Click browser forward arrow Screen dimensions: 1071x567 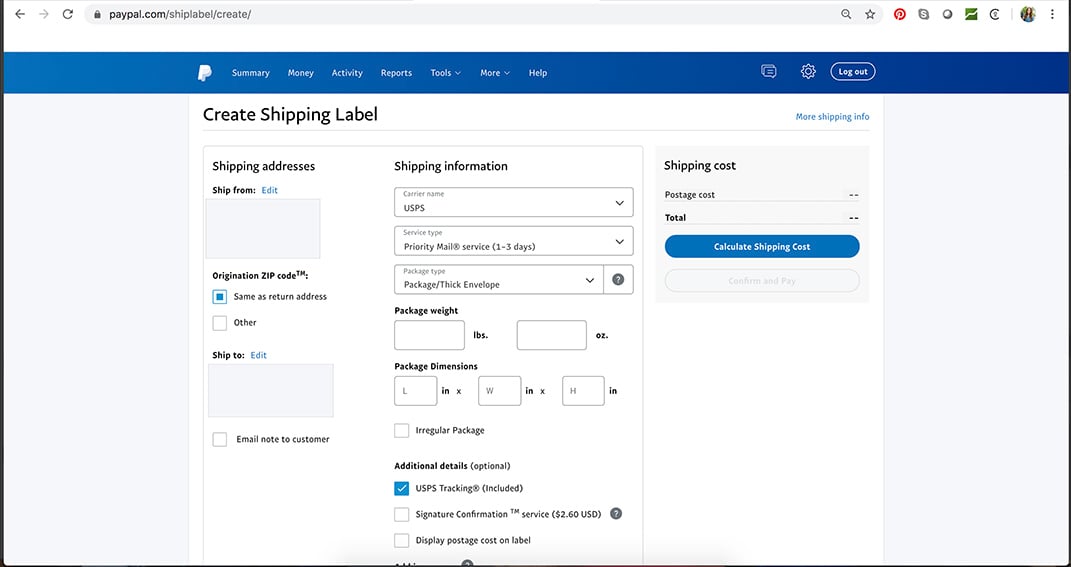(44, 14)
